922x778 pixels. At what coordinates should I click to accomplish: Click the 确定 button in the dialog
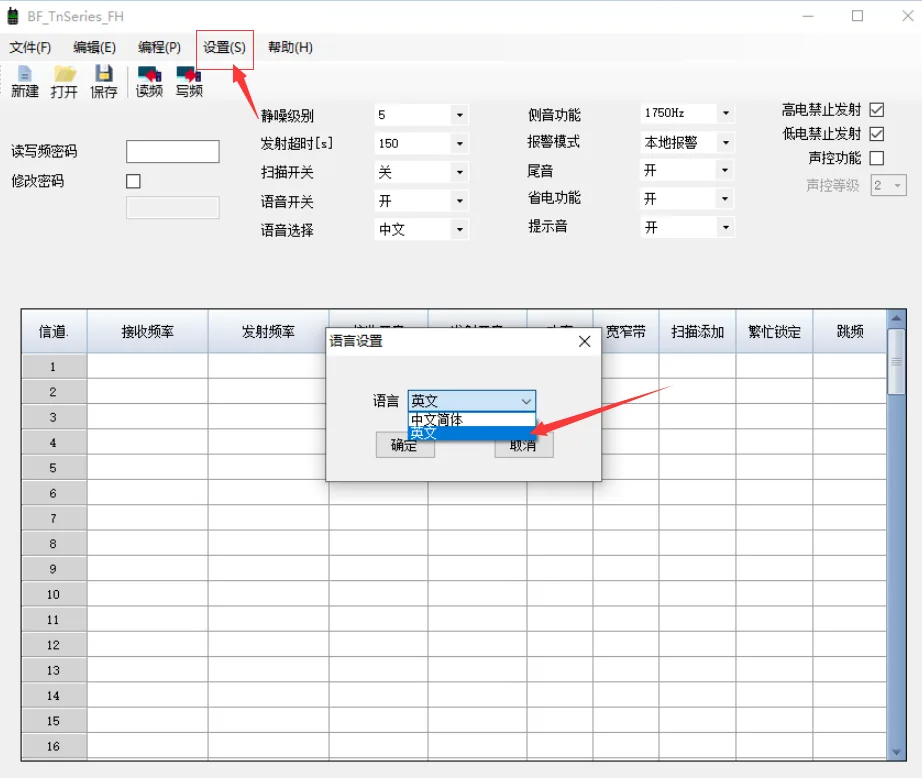(405, 446)
